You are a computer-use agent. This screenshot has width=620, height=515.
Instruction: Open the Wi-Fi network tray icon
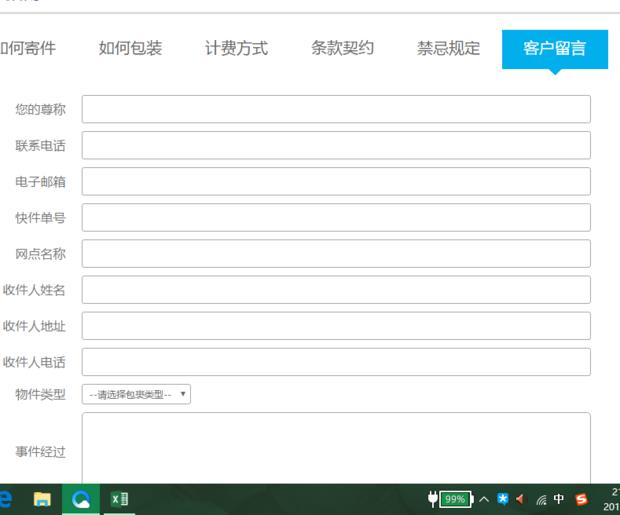(541, 499)
